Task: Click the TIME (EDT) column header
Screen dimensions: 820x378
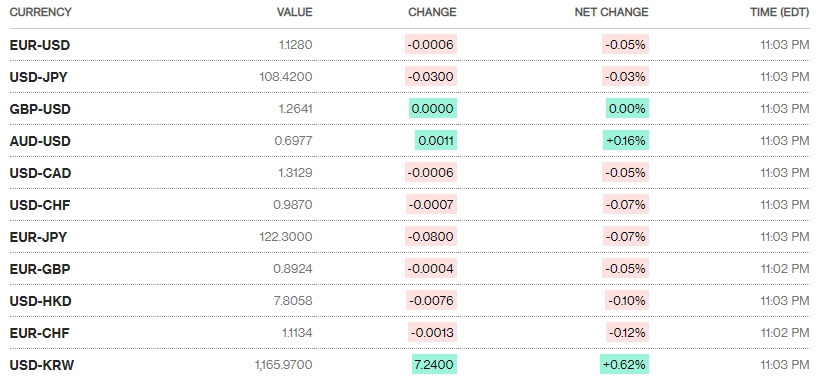Action: click(780, 12)
